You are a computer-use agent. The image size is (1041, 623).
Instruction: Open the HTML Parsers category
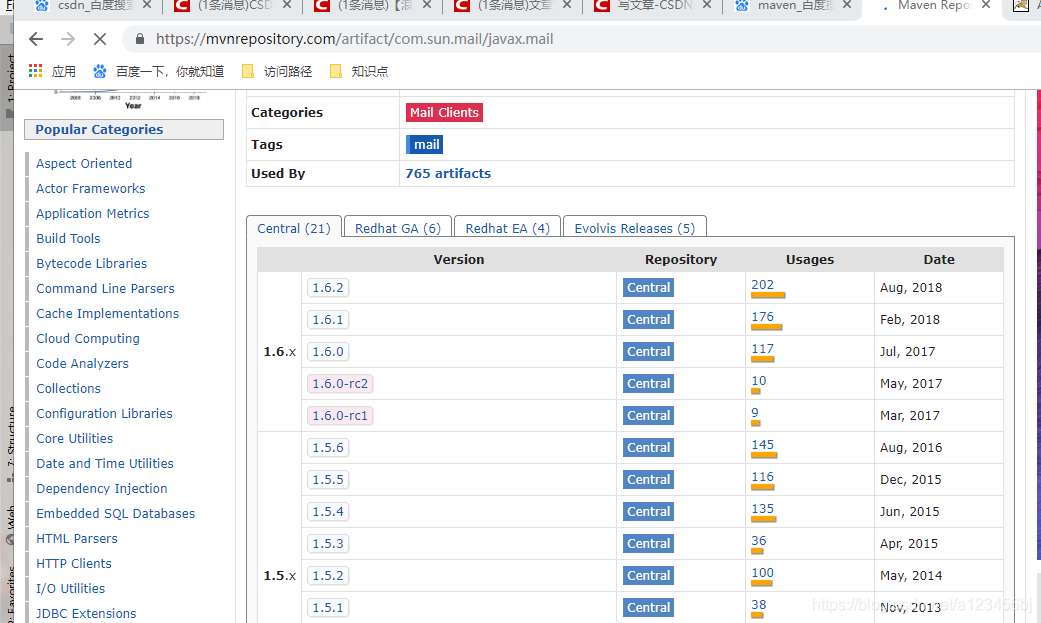tap(76, 539)
